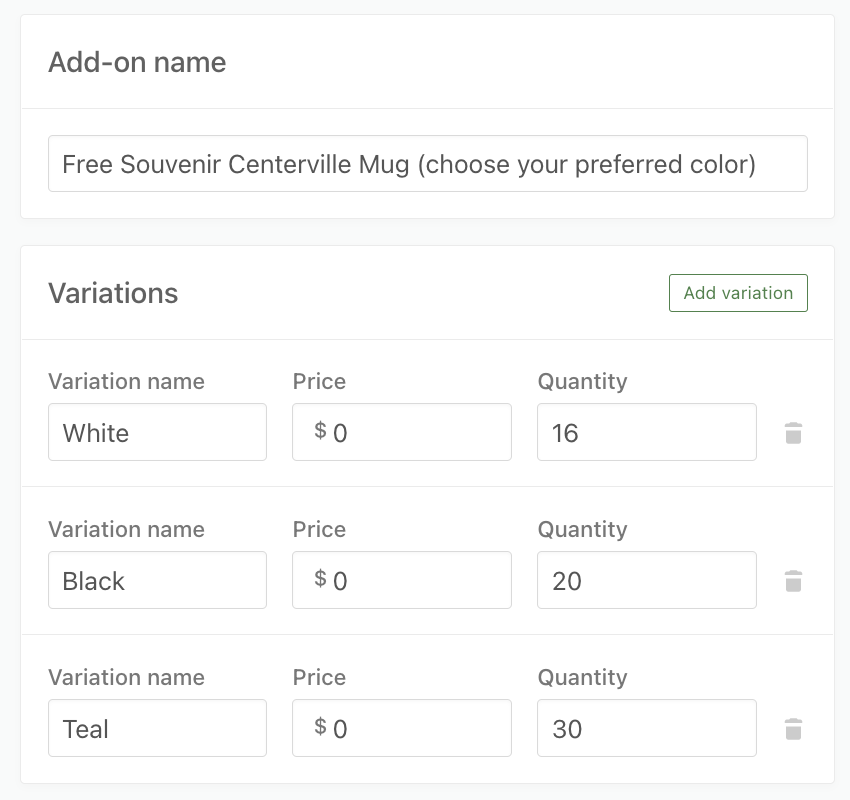Click Price label above Teal's price field
The height and width of the screenshot is (800, 850).
pyautogui.click(x=319, y=678)
